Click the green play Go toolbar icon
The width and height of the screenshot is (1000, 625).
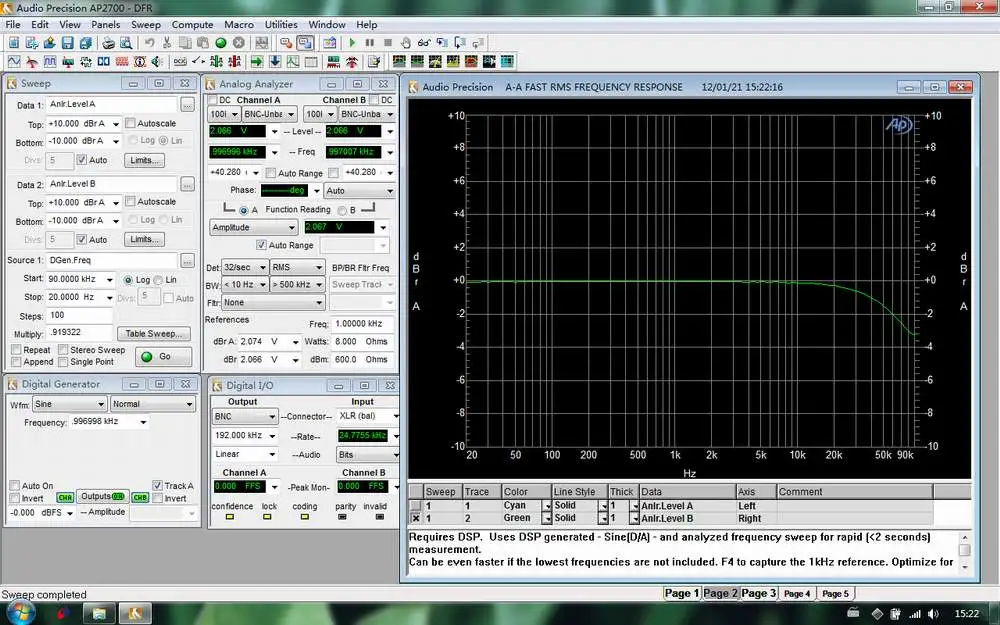point(352,43)
